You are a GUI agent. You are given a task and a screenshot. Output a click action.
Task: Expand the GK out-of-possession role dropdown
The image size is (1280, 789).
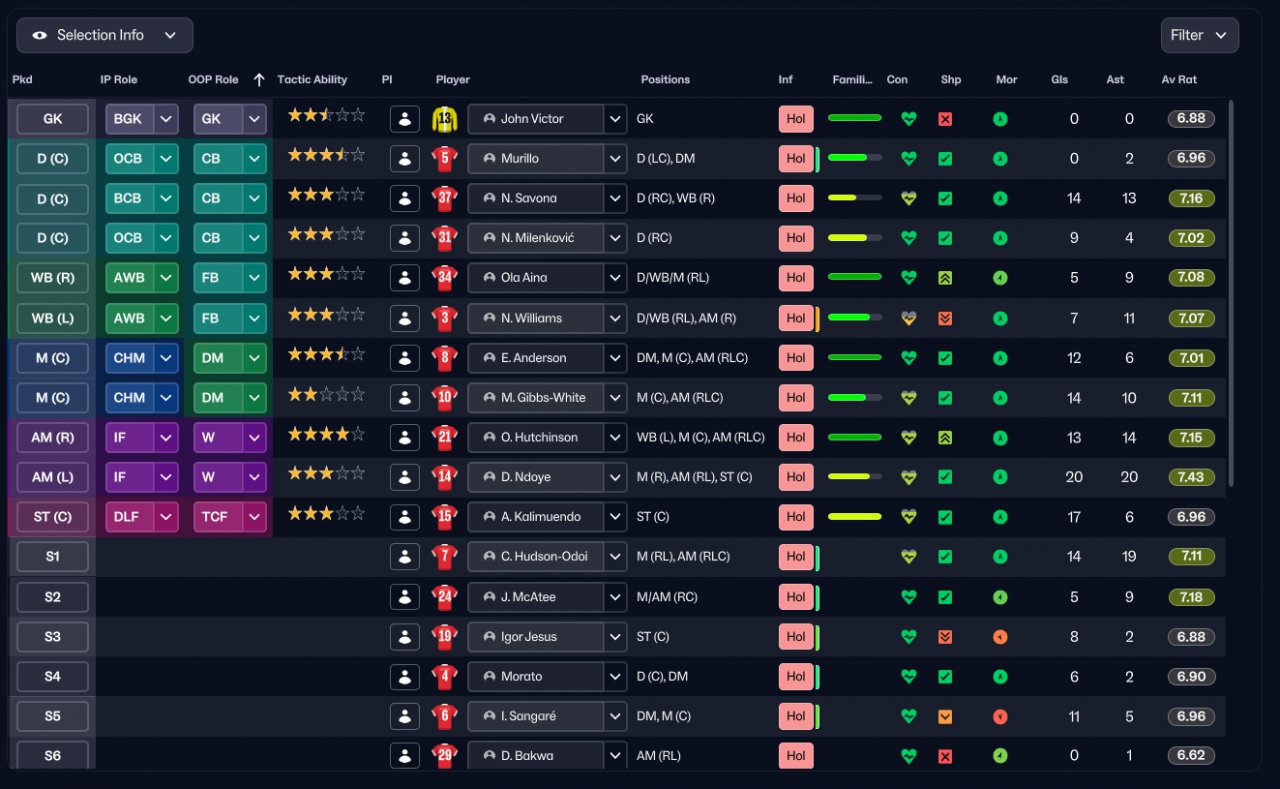(x=254, y=119)
